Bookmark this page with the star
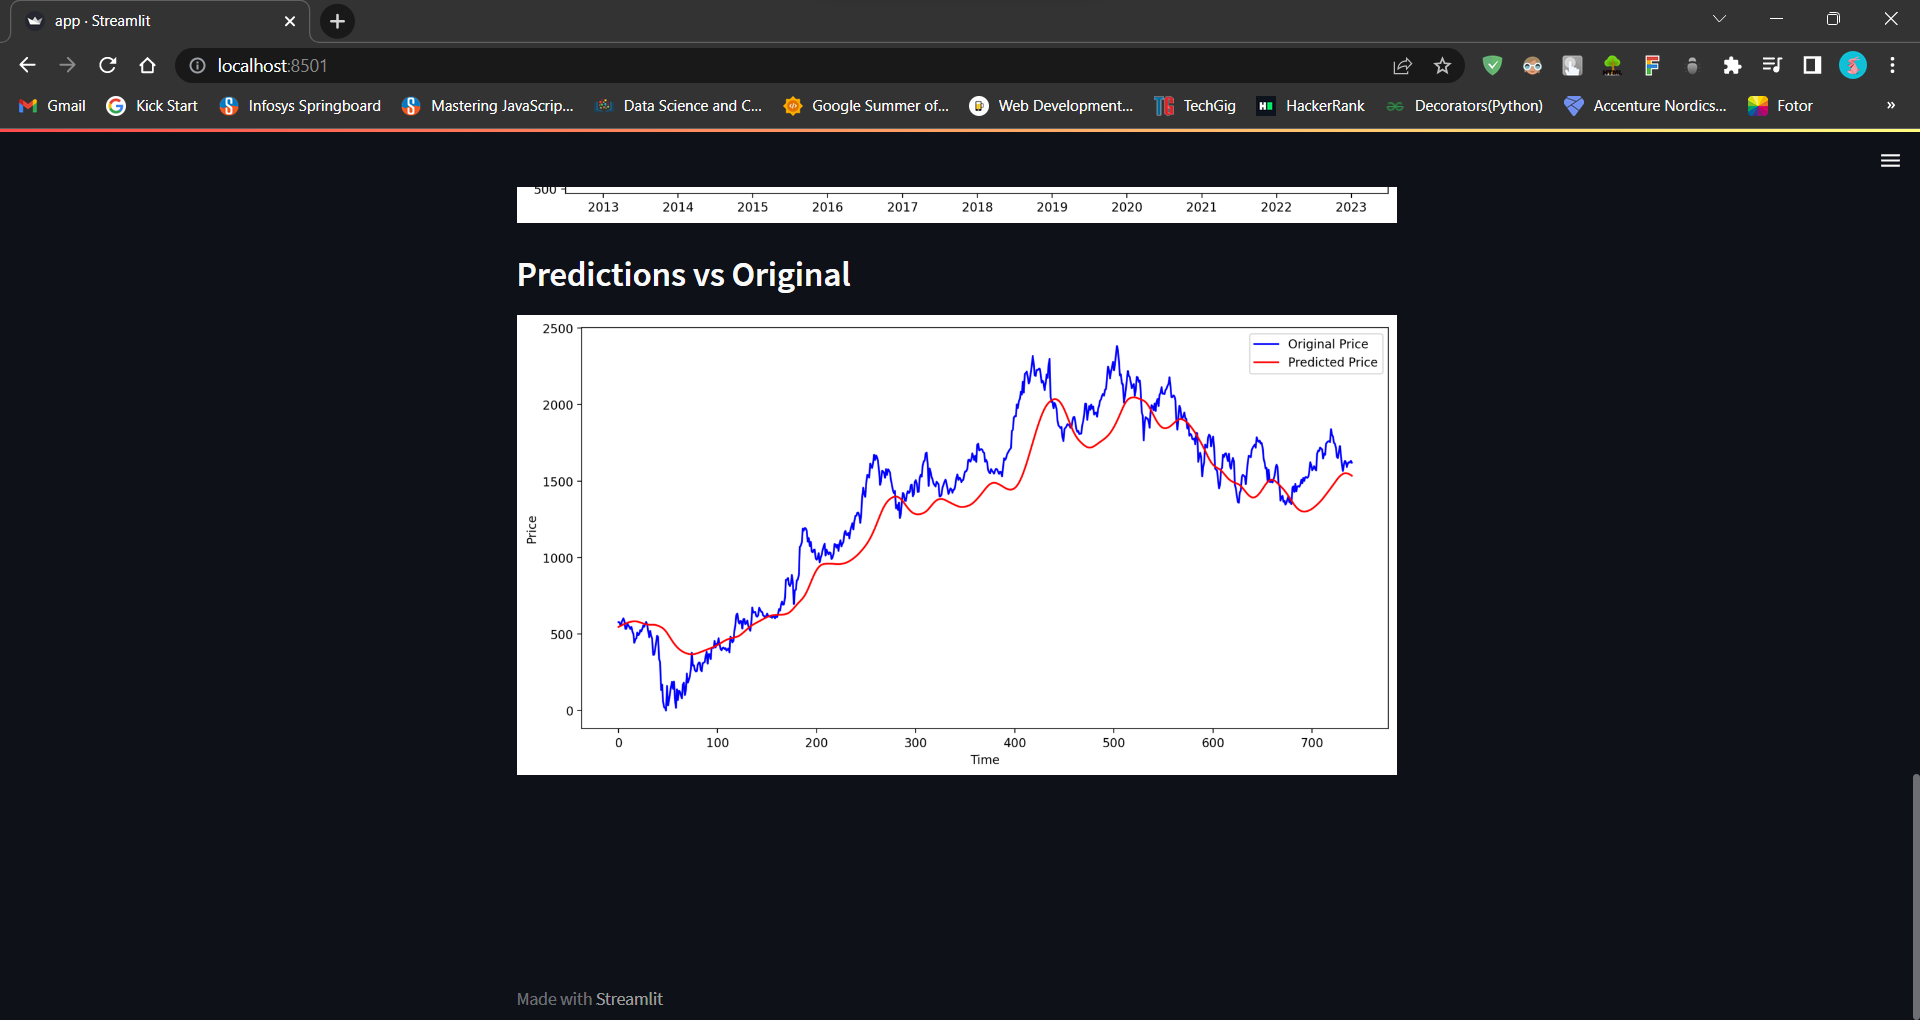This screenshot has width=1920, height=1020. coord(1443,65)
